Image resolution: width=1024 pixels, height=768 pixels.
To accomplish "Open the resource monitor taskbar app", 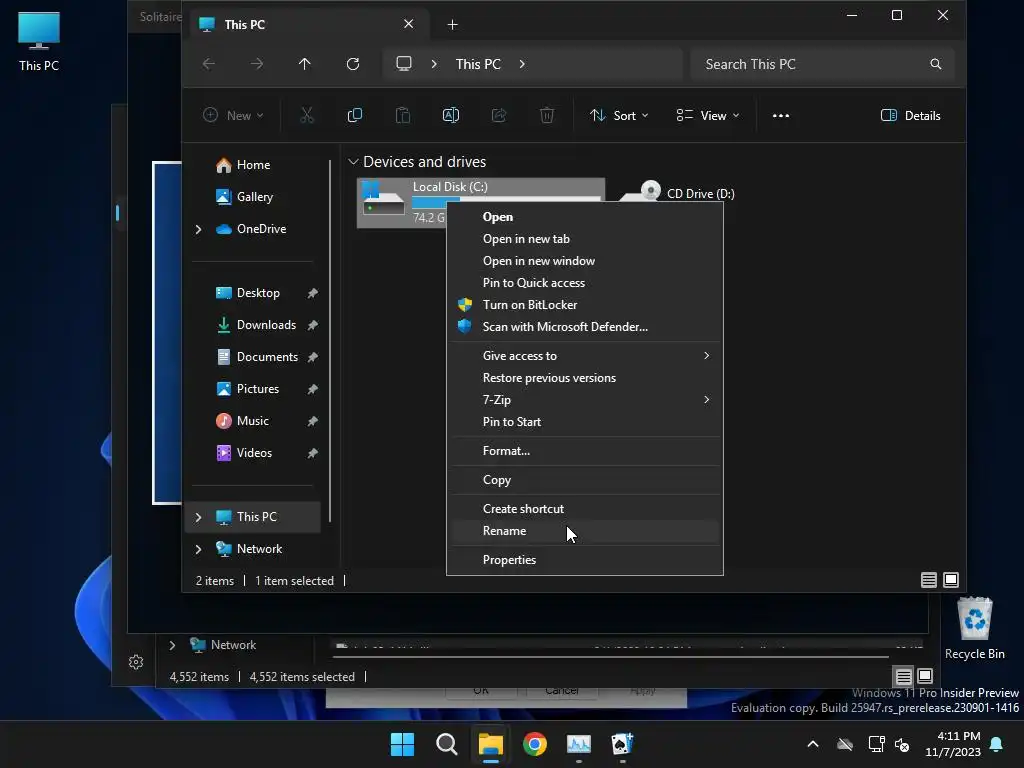I will [579, 744].
